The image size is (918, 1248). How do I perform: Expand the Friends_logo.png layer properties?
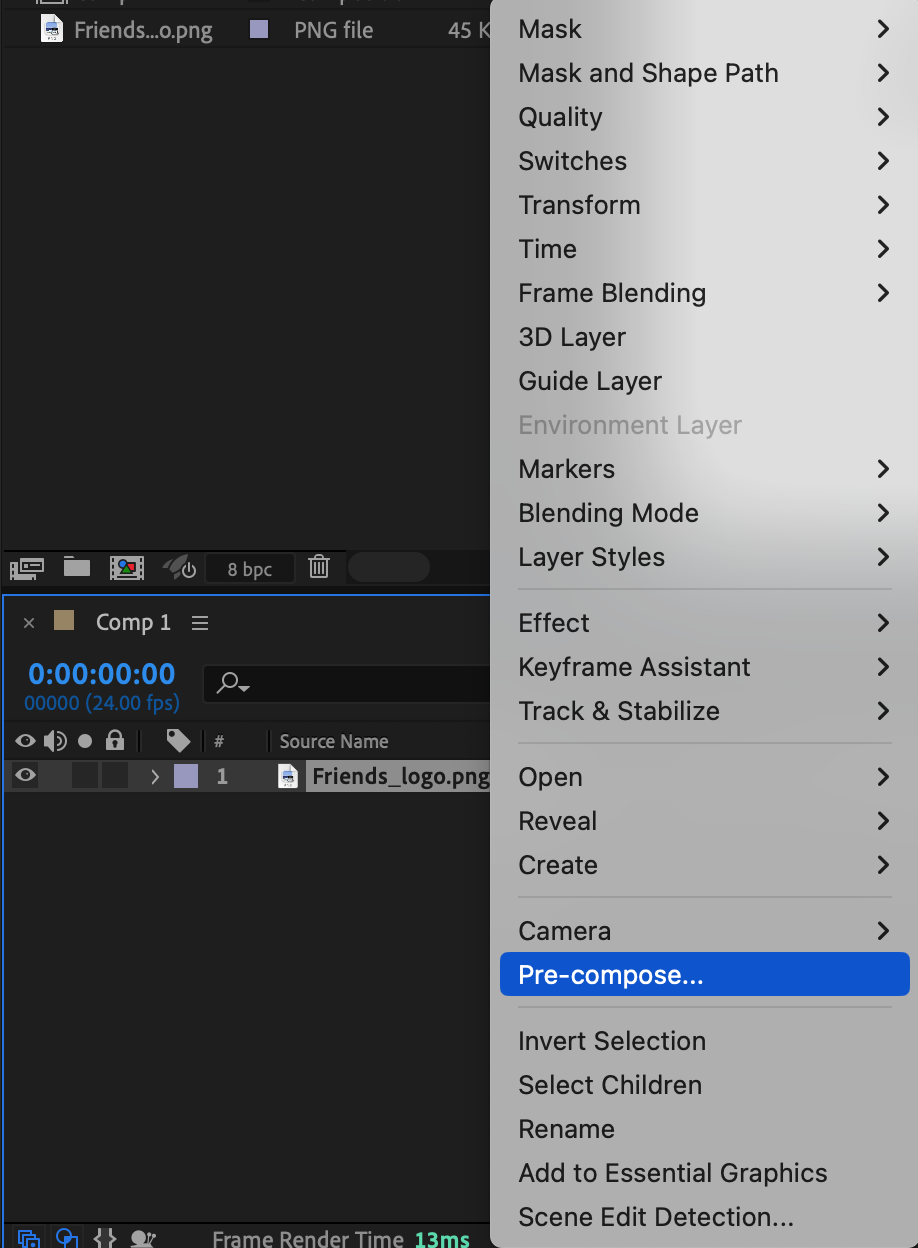pyautogui.click(x=154, y=776)
